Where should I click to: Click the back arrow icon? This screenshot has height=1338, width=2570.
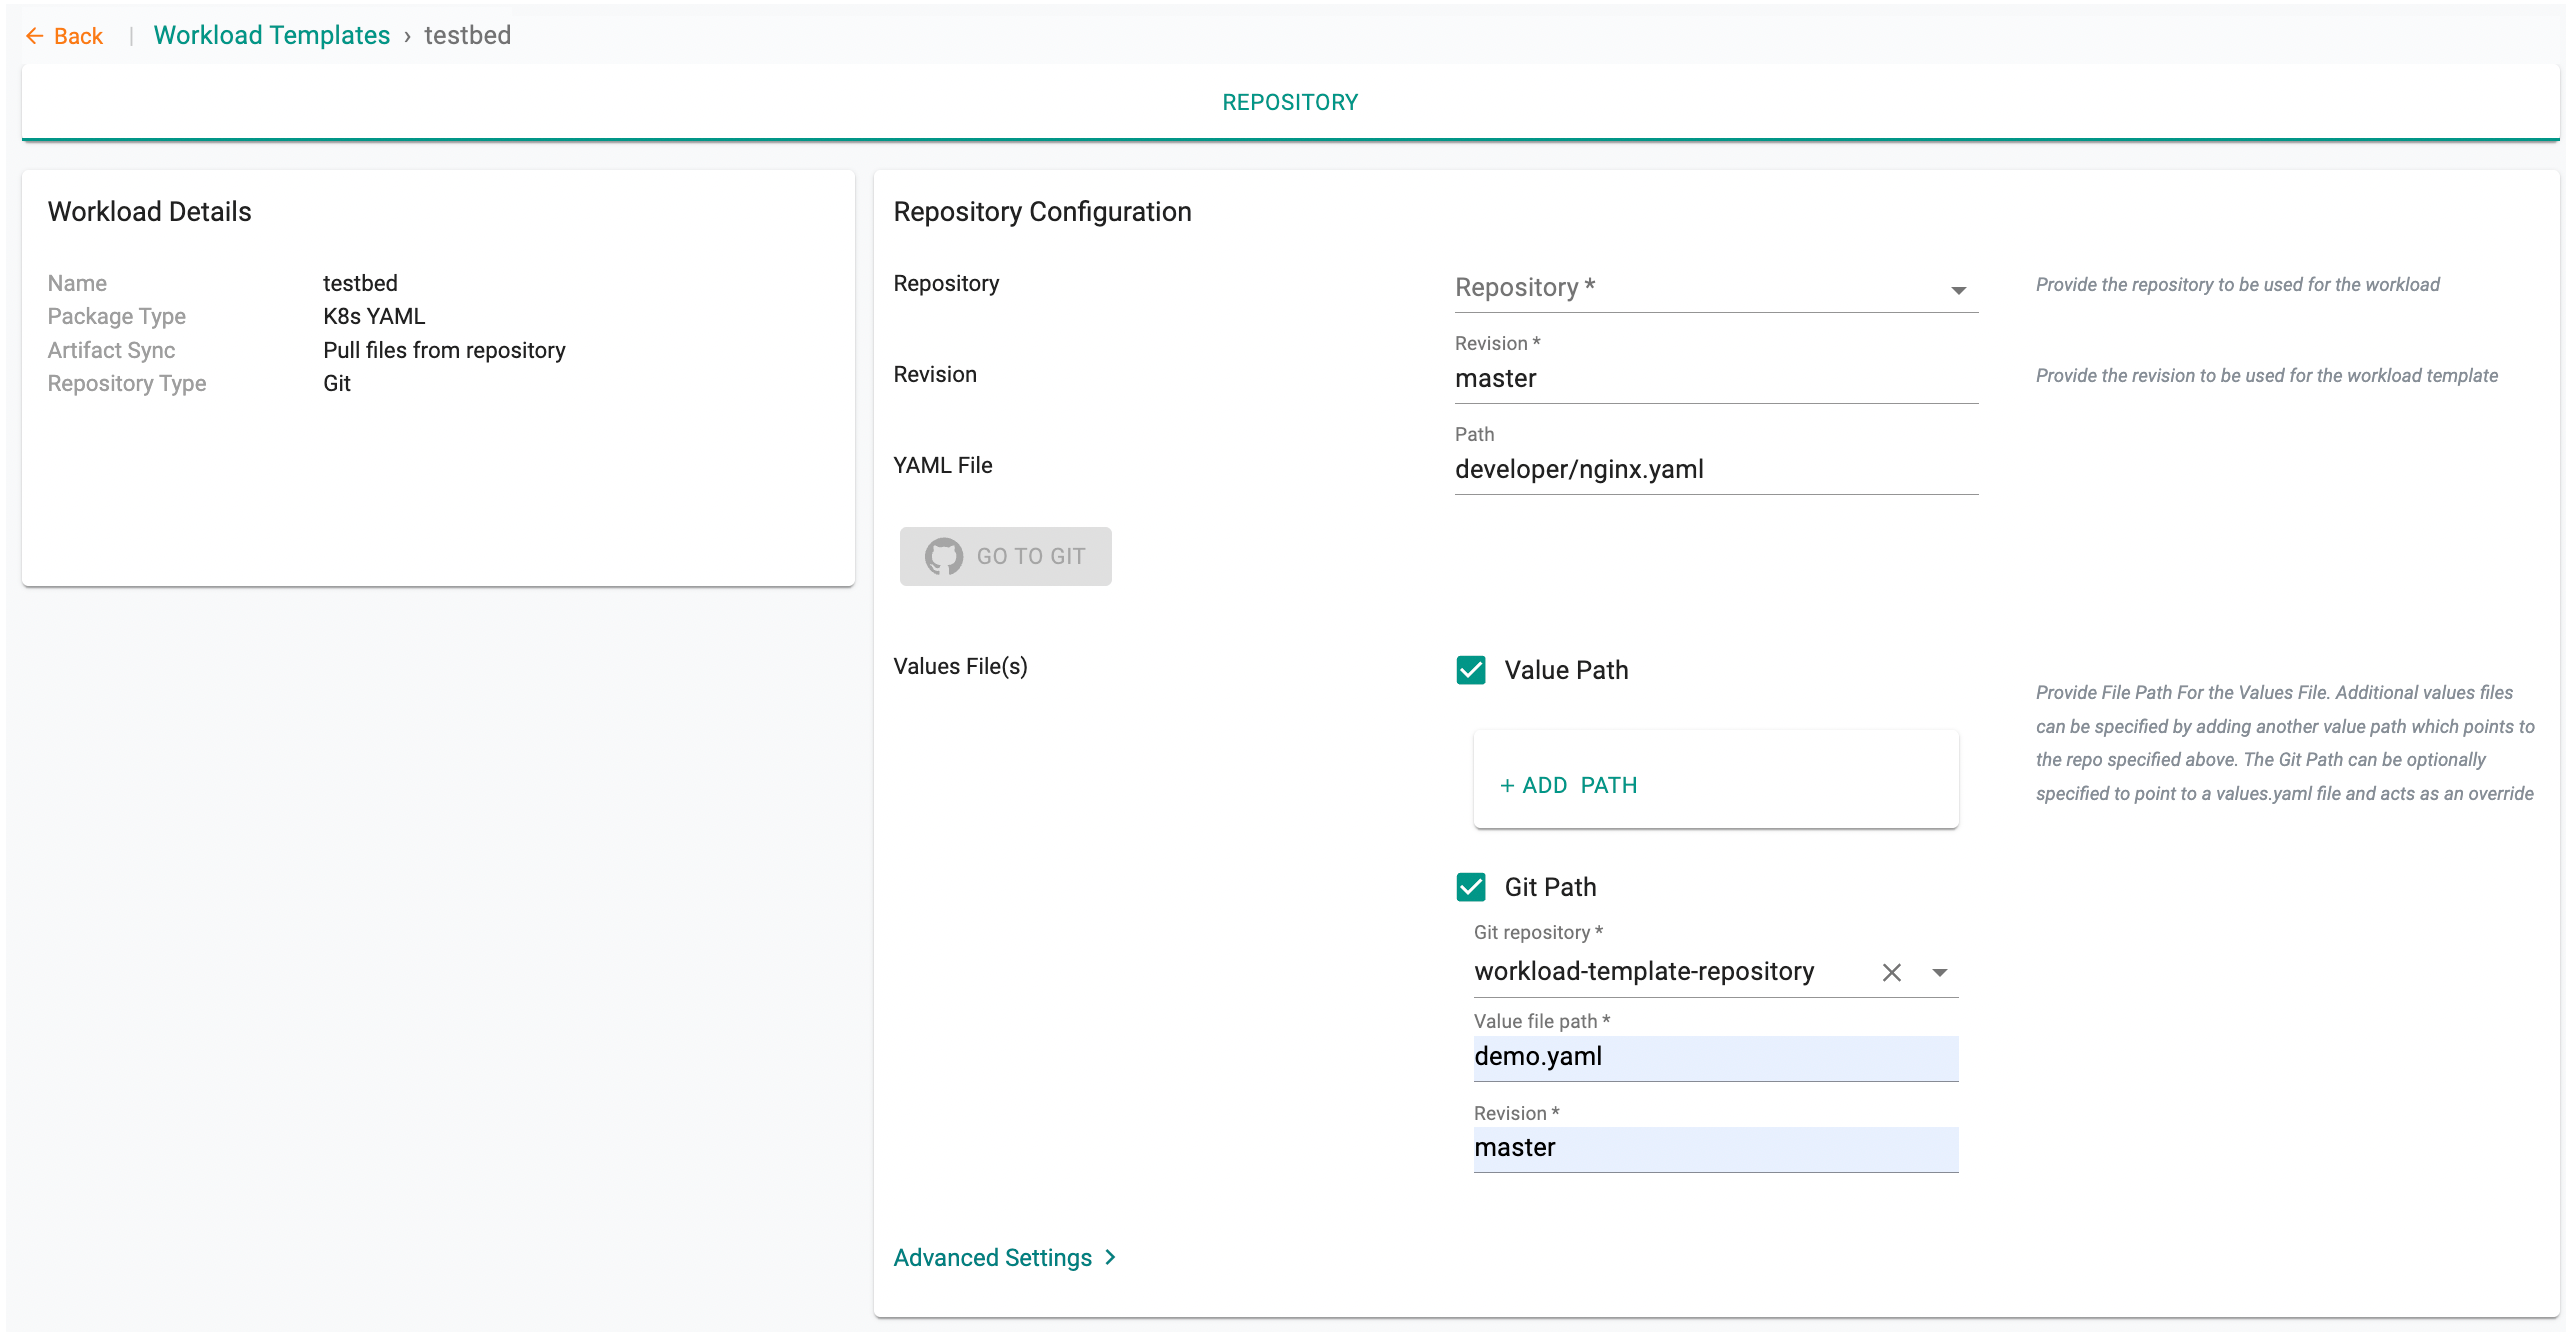coord(34,36)
